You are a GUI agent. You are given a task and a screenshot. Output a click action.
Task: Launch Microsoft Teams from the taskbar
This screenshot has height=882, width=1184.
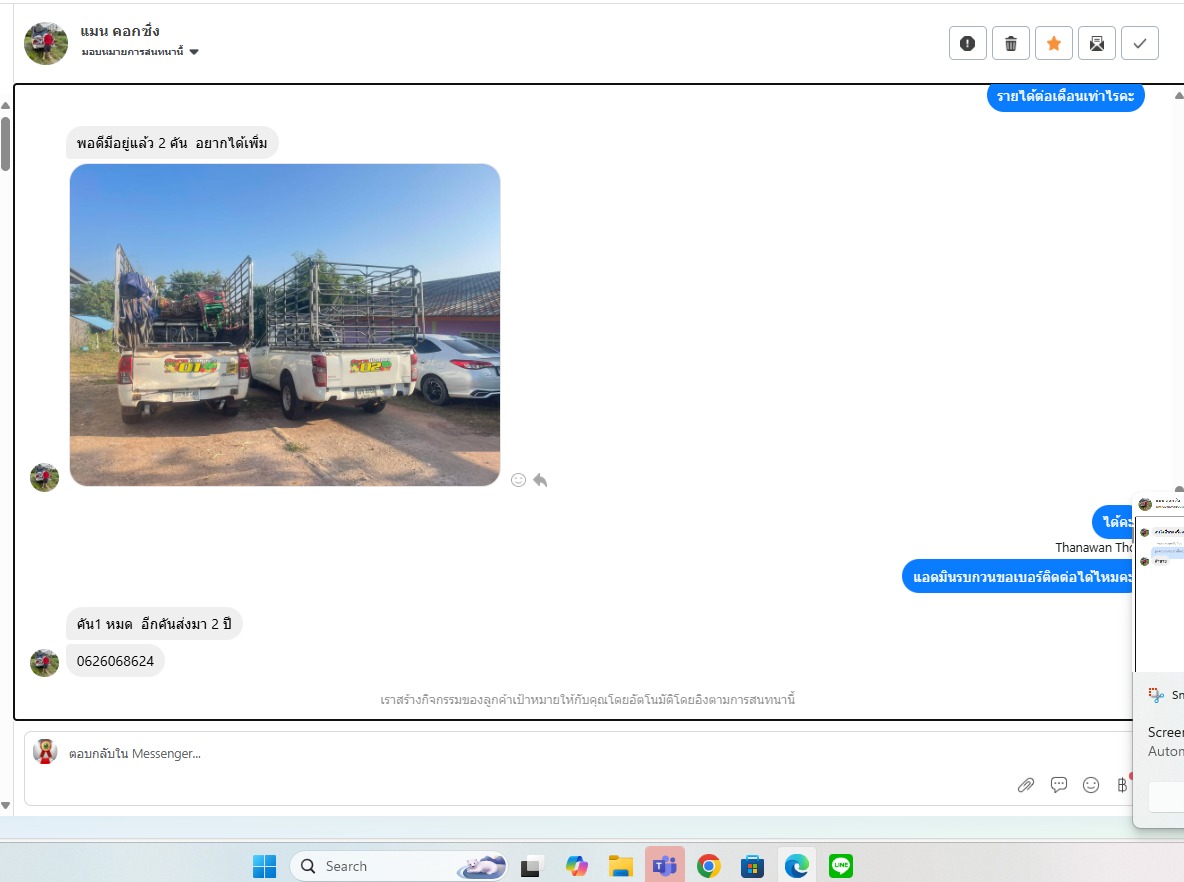coord(664,866)
